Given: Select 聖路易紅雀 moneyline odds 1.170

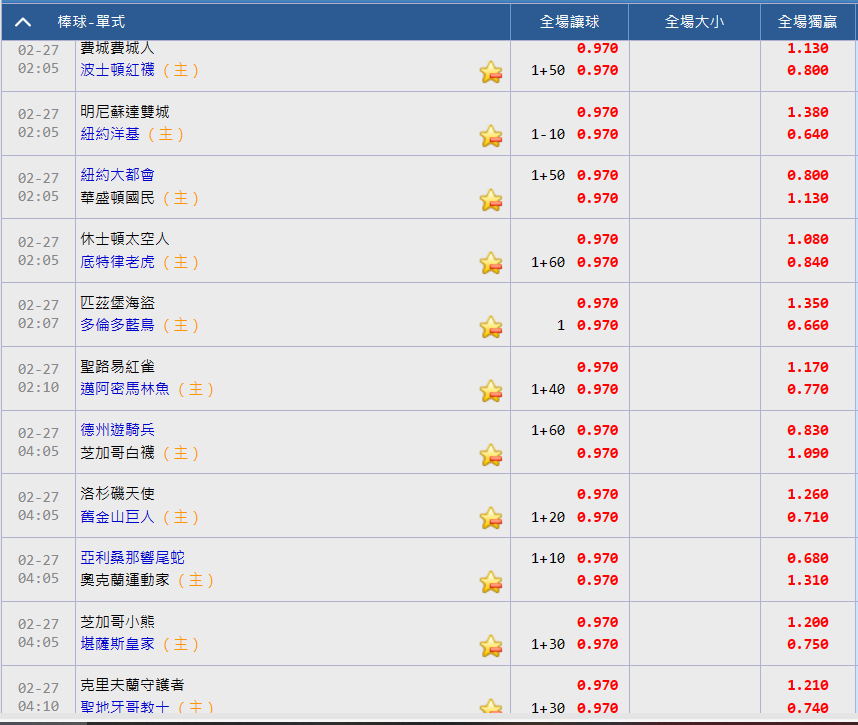Looking at the screenshot, I should click(808, 367).
